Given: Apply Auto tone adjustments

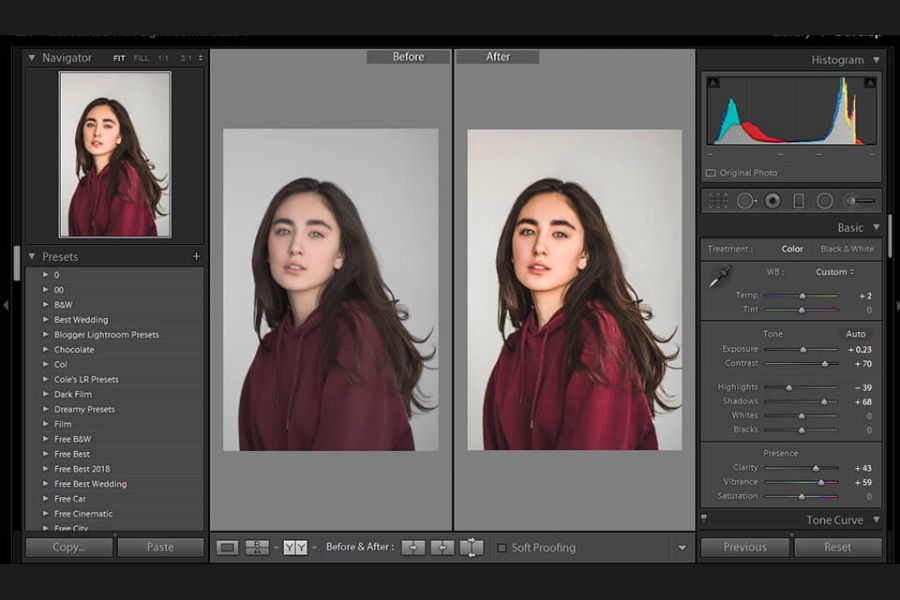Looking at the screenshot, I should coord(855,333).
